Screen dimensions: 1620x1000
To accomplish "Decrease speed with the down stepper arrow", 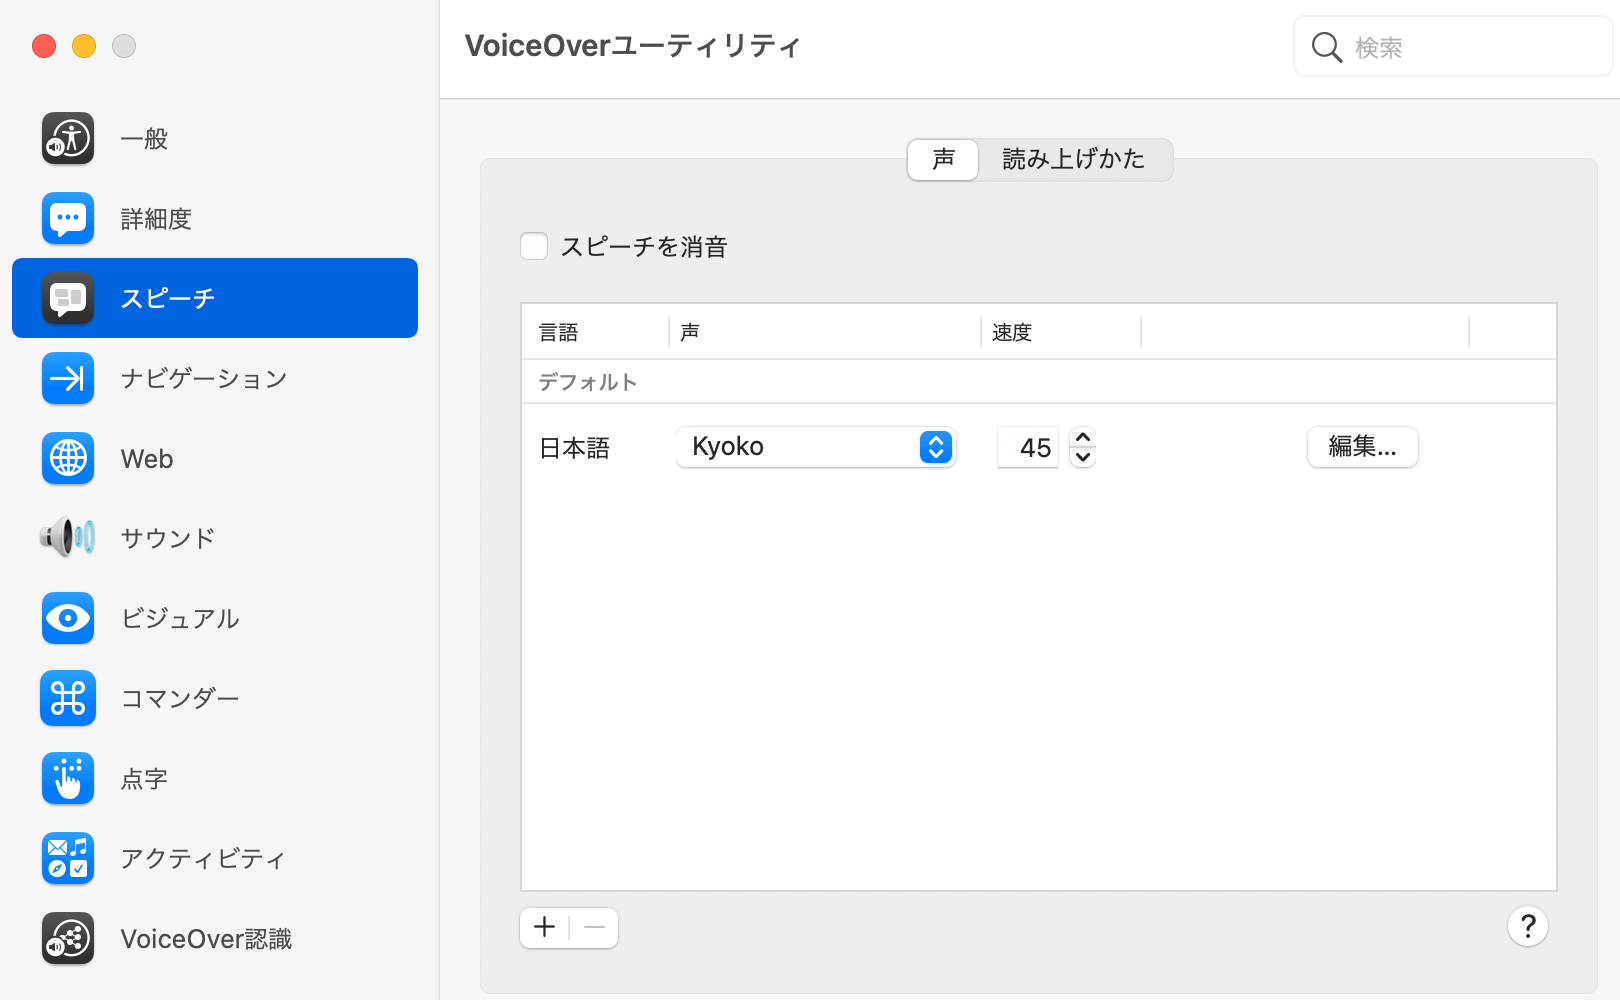I will (1083, 457).
